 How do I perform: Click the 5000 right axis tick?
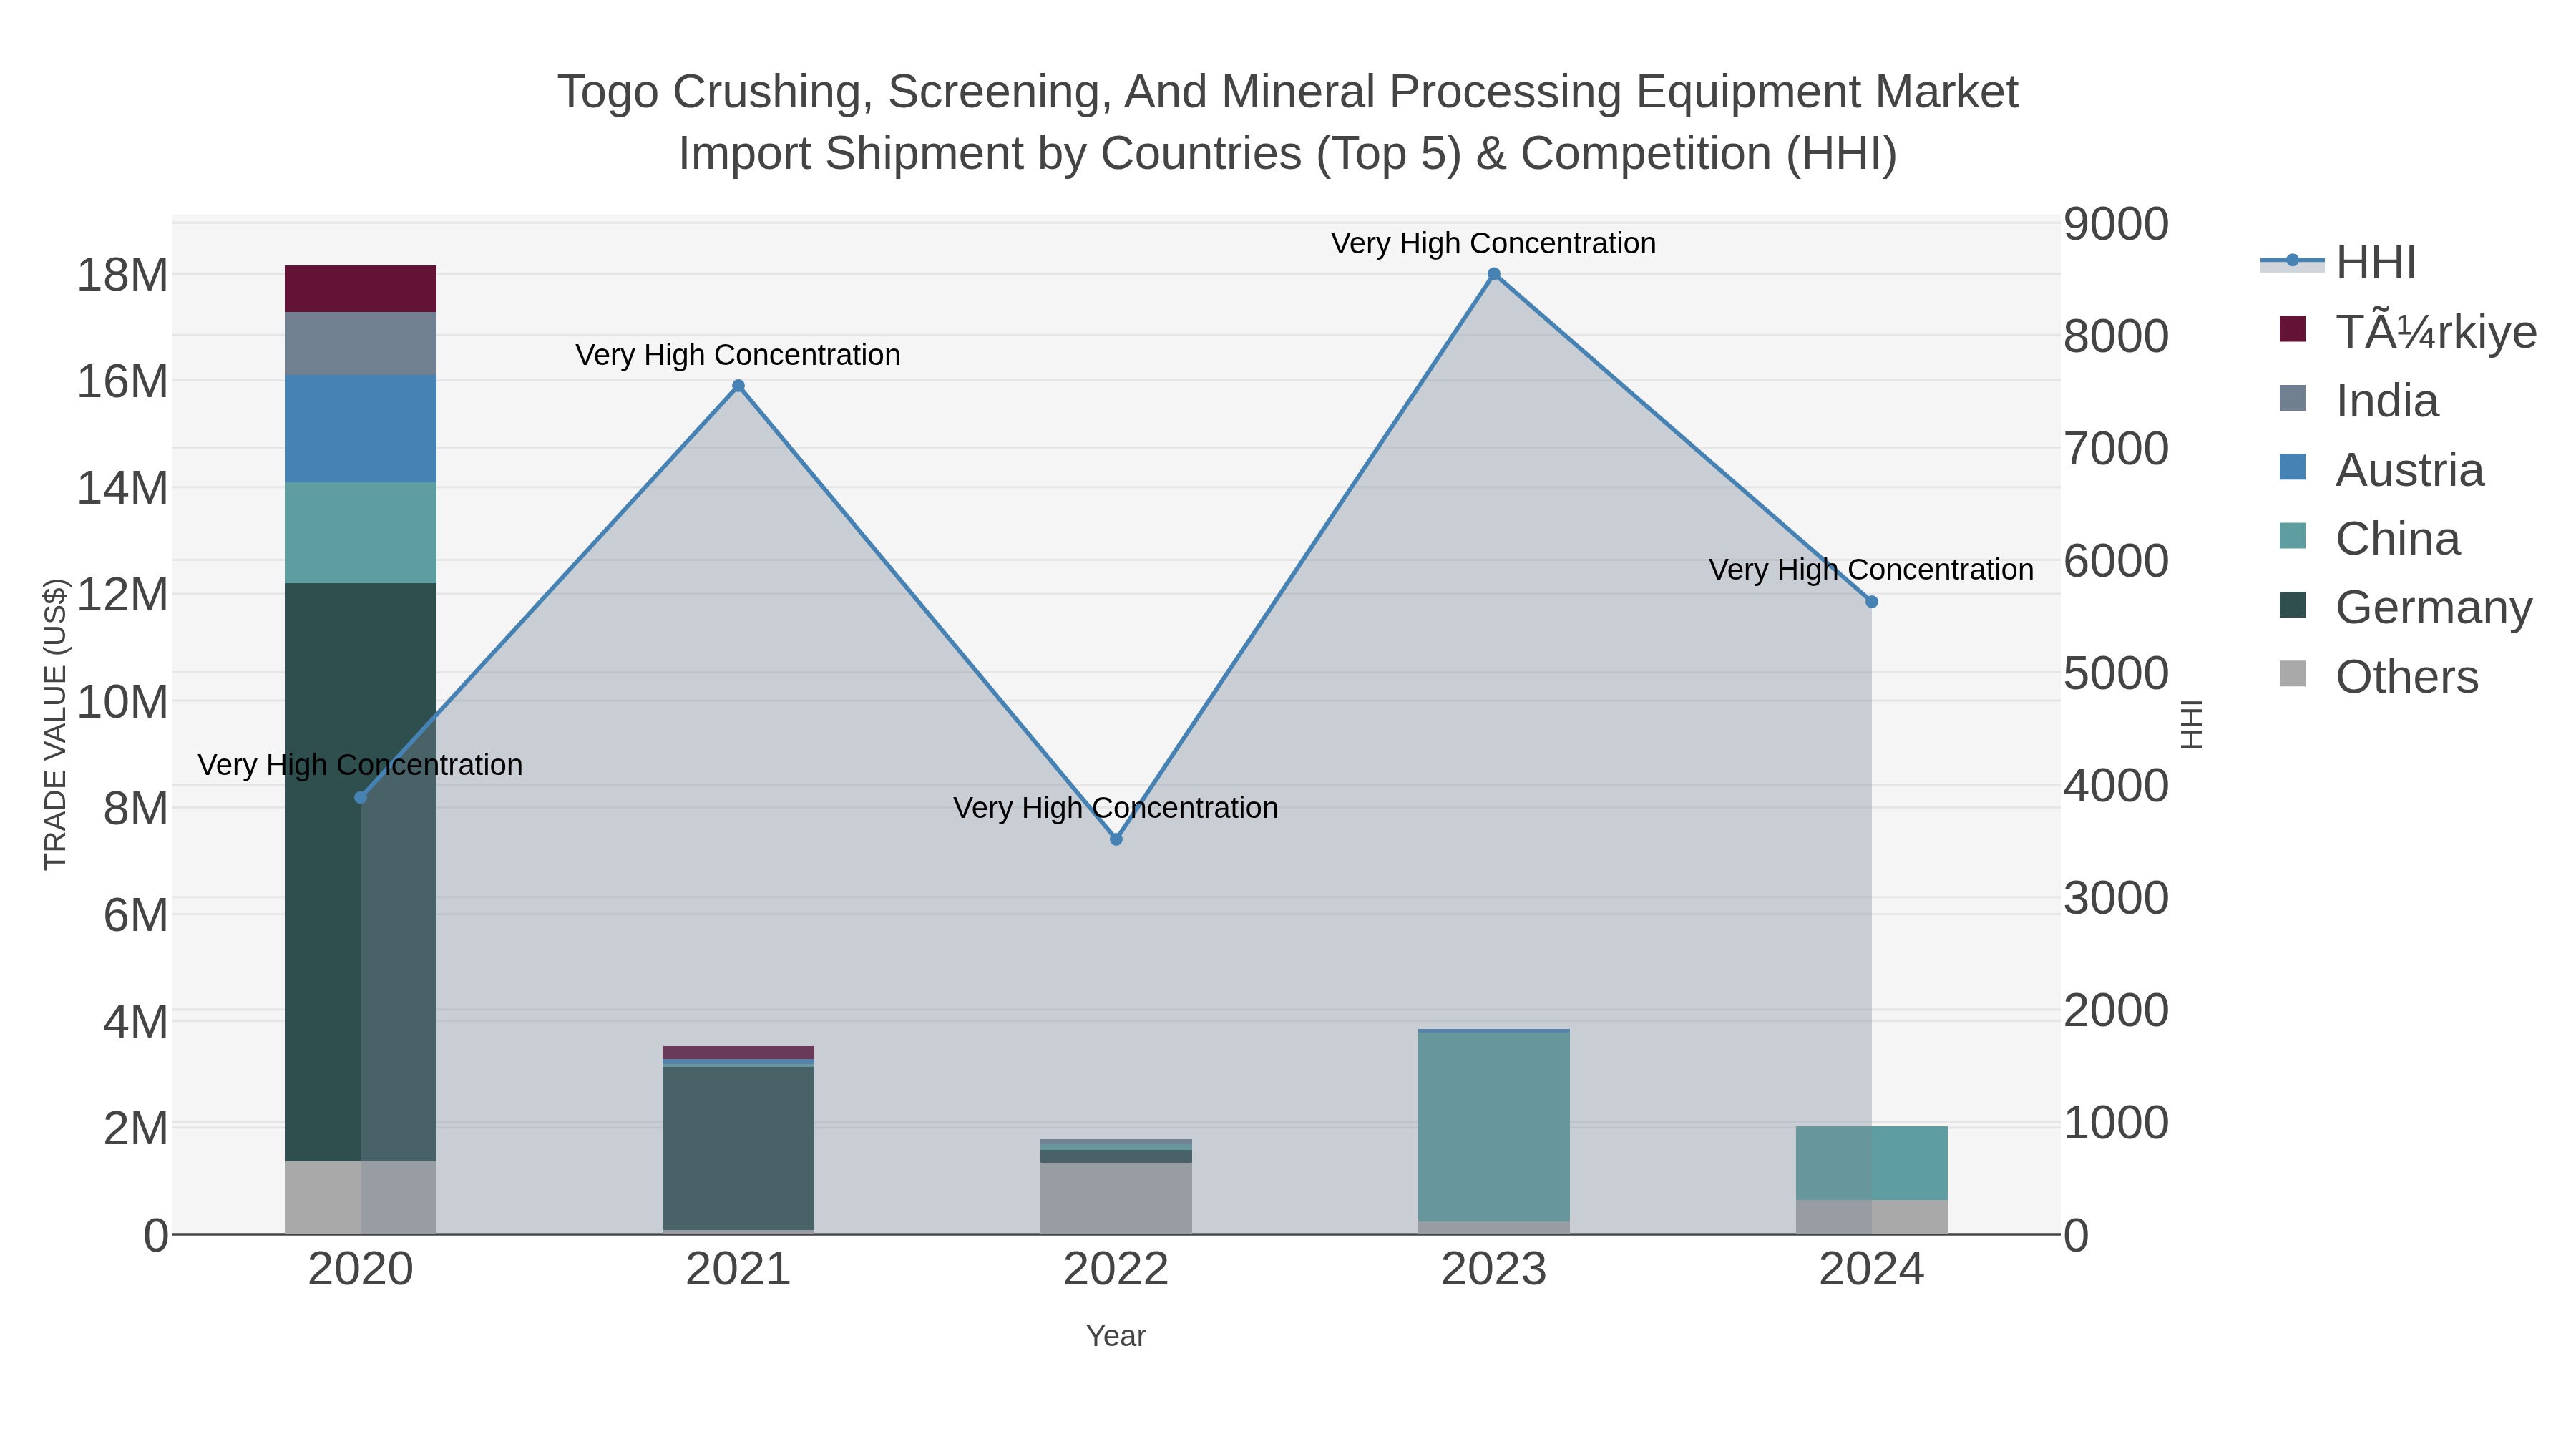click(x=2117, y=673)
